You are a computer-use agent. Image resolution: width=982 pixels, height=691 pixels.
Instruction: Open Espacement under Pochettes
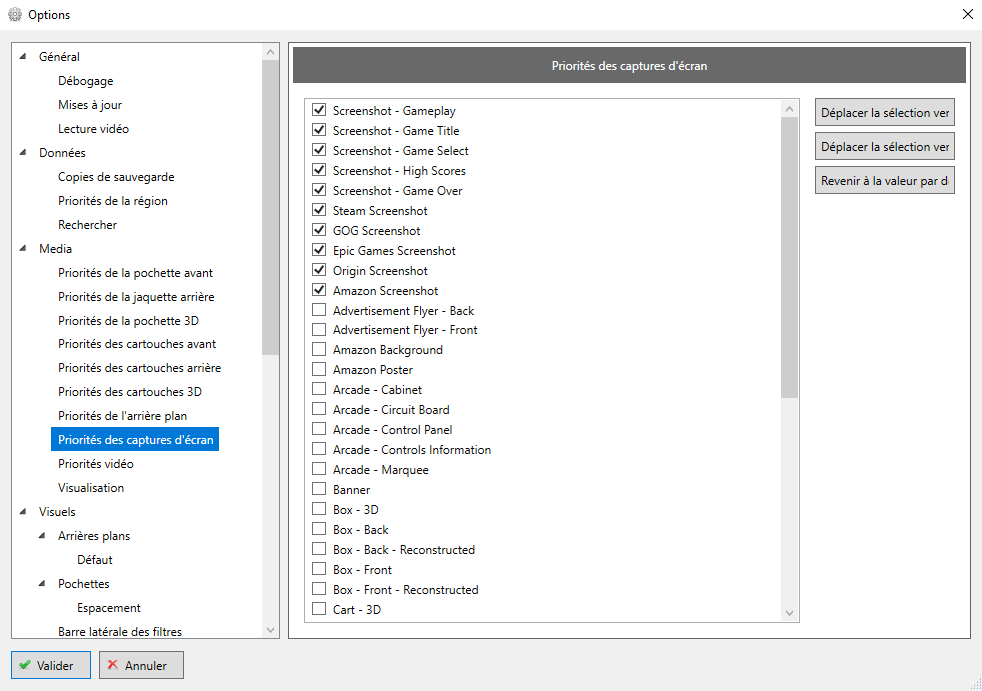pos(109,608)
